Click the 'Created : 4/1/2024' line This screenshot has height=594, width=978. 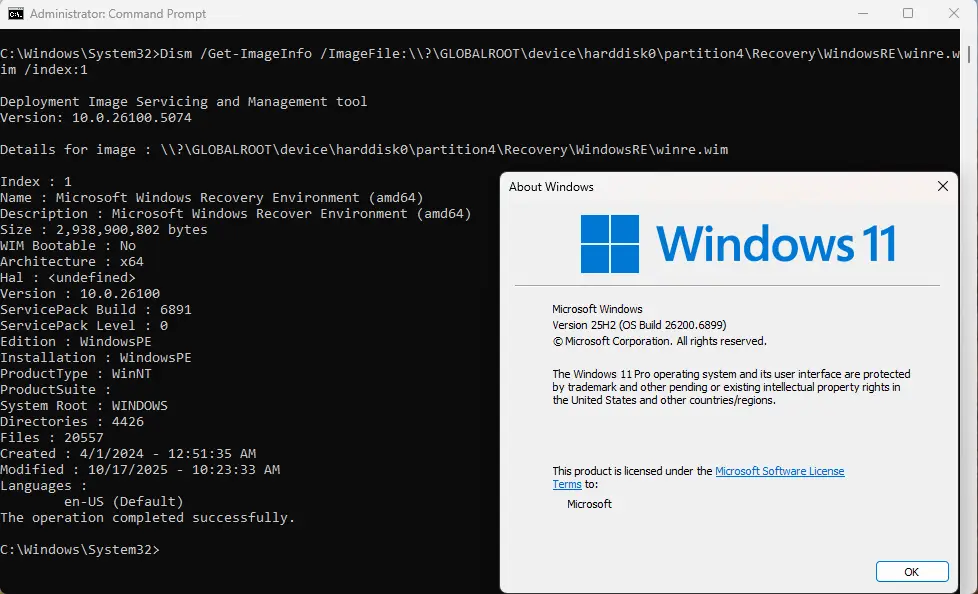[128, 454]
